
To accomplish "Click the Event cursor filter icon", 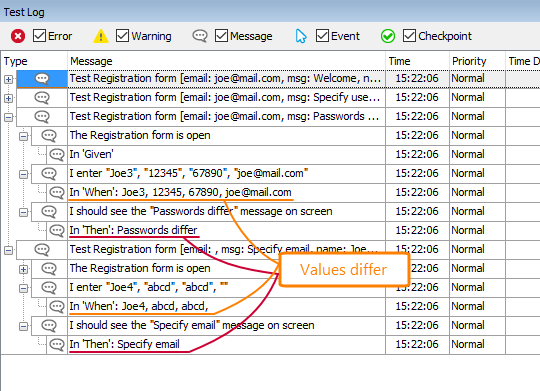I will pyautogui.click(x=301, y=36).
